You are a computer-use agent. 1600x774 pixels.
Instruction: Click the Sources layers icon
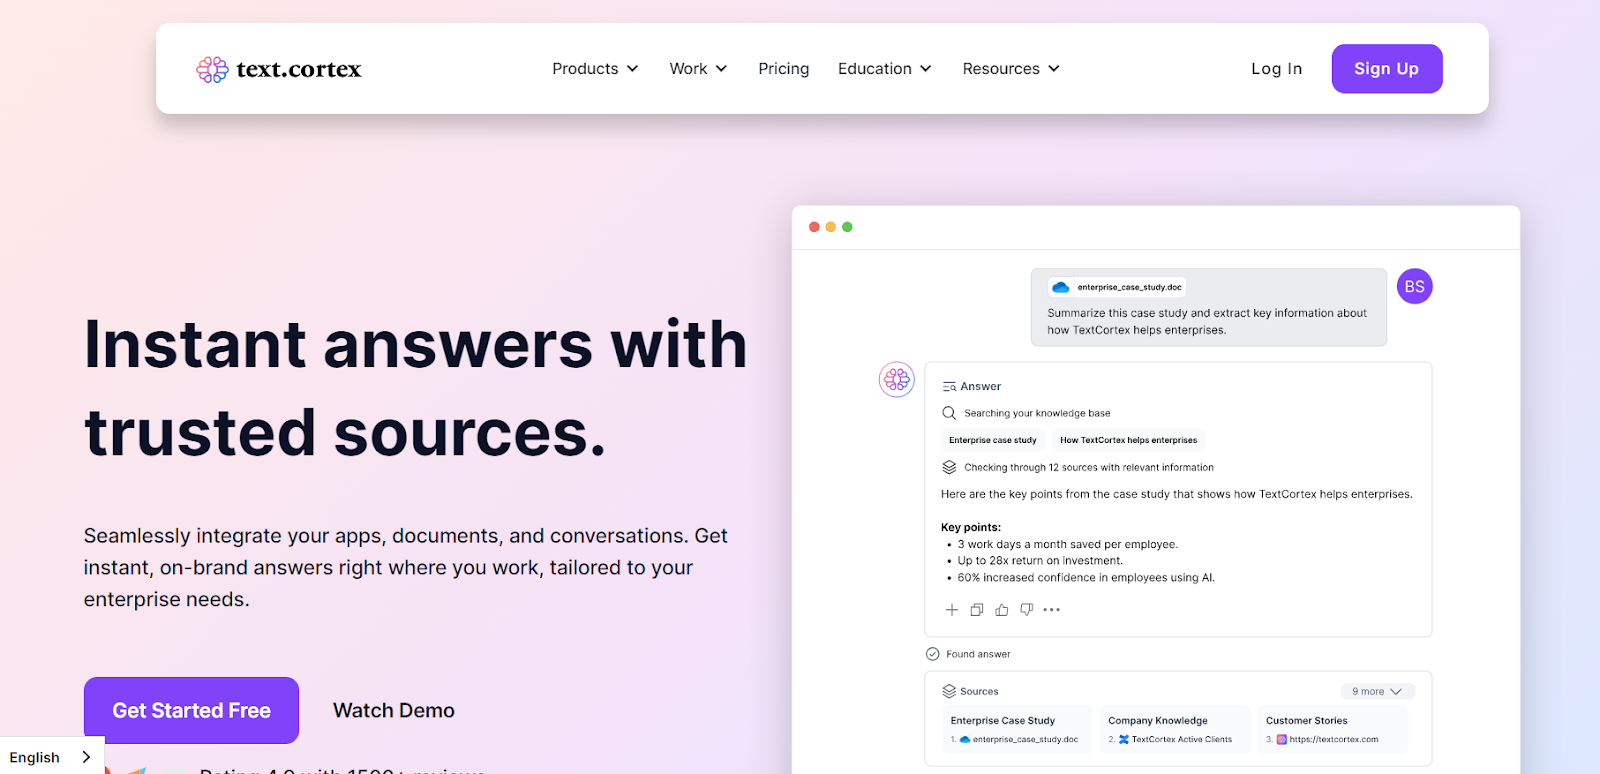coord(949,691)
